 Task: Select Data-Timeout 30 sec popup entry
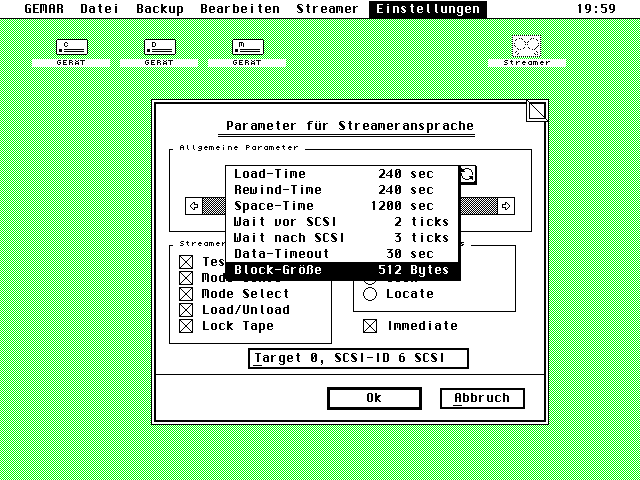(x=341, y=254)
